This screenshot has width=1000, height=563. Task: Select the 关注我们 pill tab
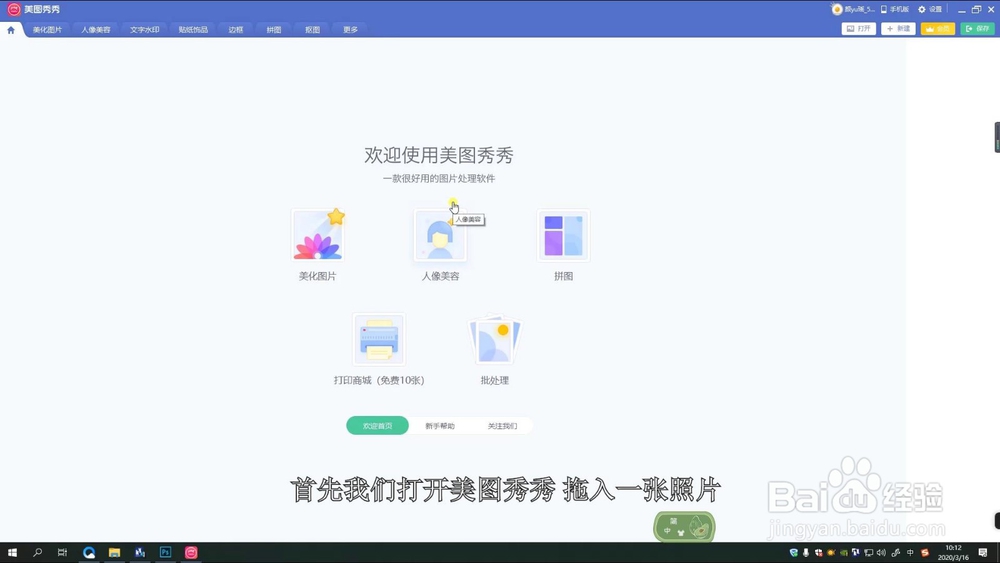(x=503, y=425)
